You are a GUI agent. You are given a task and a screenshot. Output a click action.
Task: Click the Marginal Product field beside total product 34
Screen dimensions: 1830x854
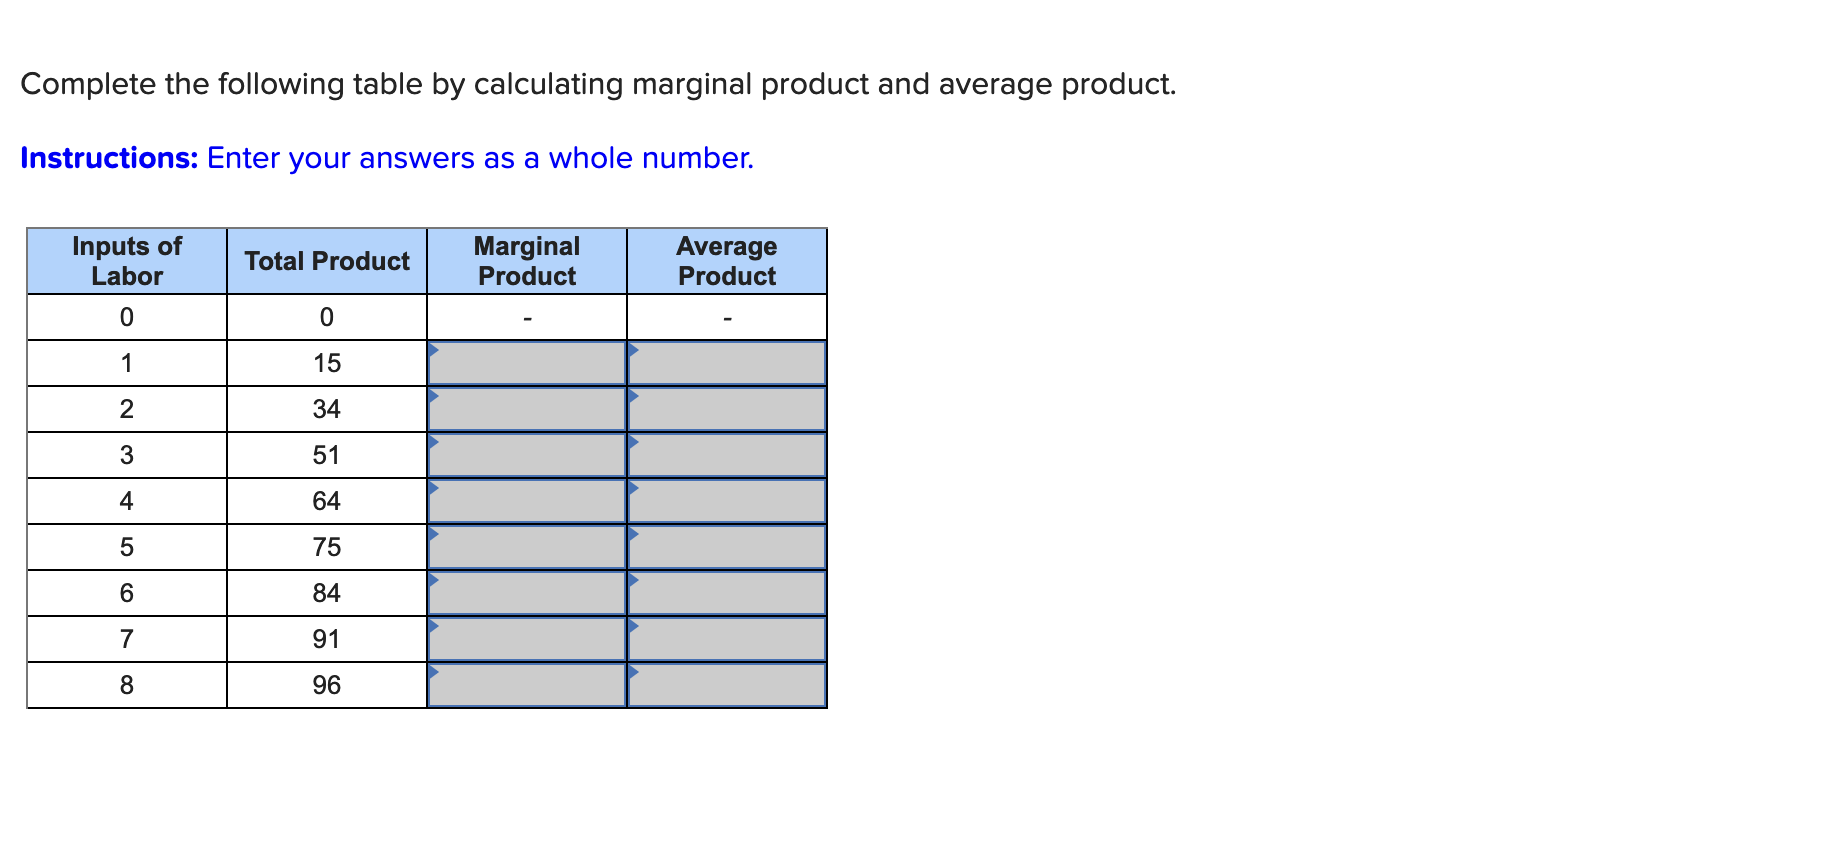[527, 409]
